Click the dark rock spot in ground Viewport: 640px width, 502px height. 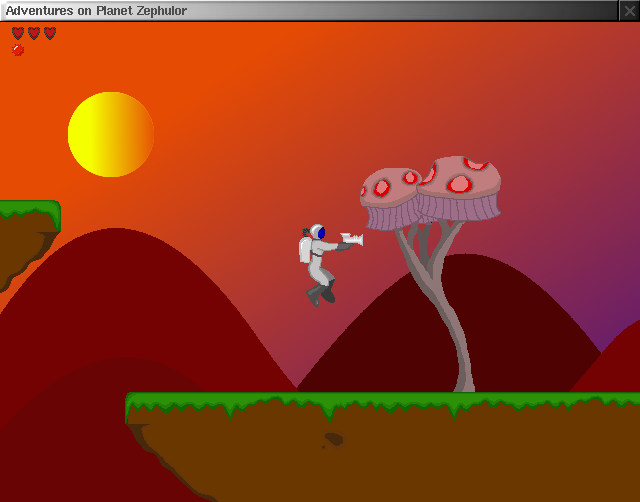pos(334,439)
